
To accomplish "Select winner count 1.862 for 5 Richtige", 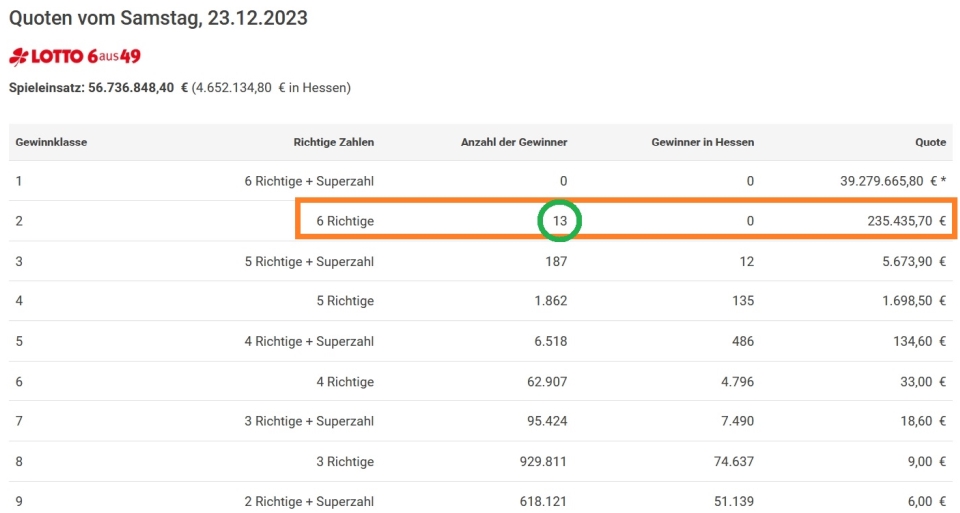I will (x=551, y=301).
